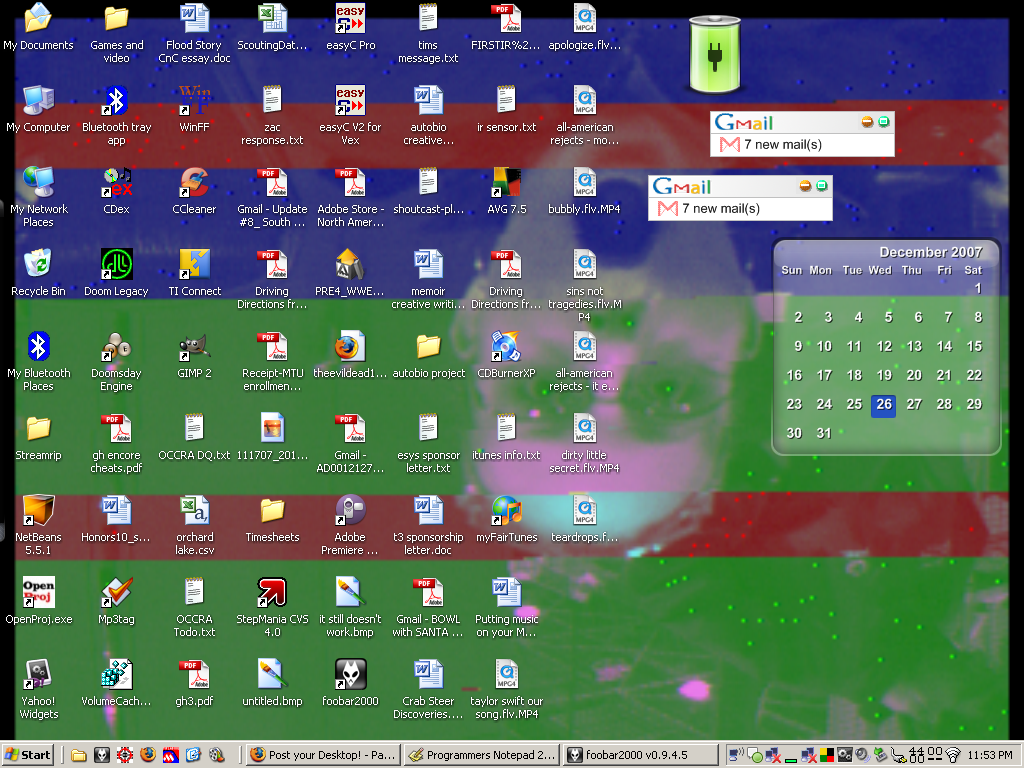This screenshot has width=1024, height=768.
Task: Launch the foobar2000 desktop icon
Action: click(x=350, y=674)
